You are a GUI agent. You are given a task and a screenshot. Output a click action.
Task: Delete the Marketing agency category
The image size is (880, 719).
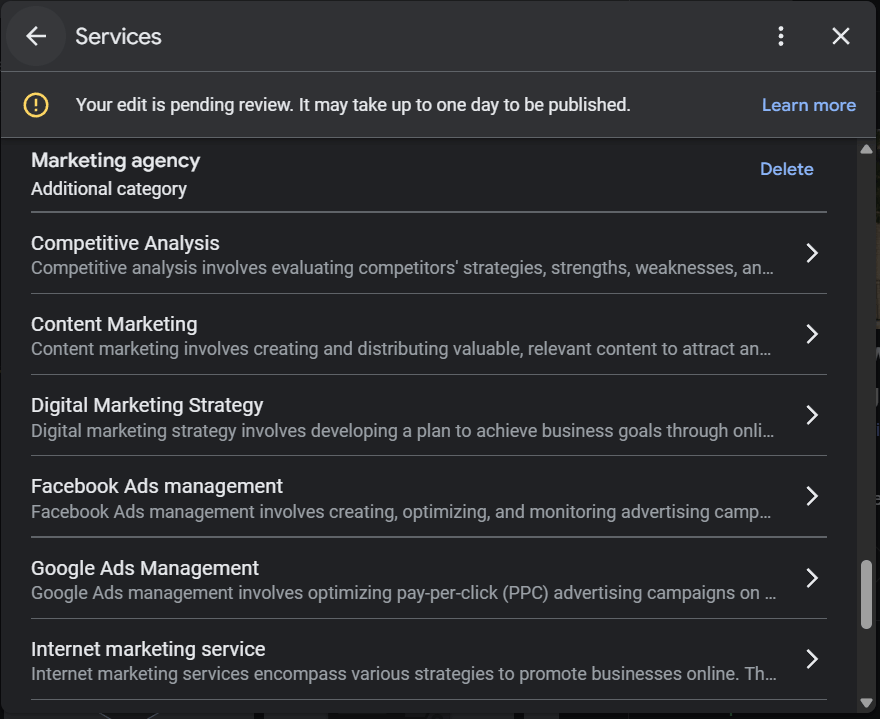pyautogui.click(x=787, y=169)
